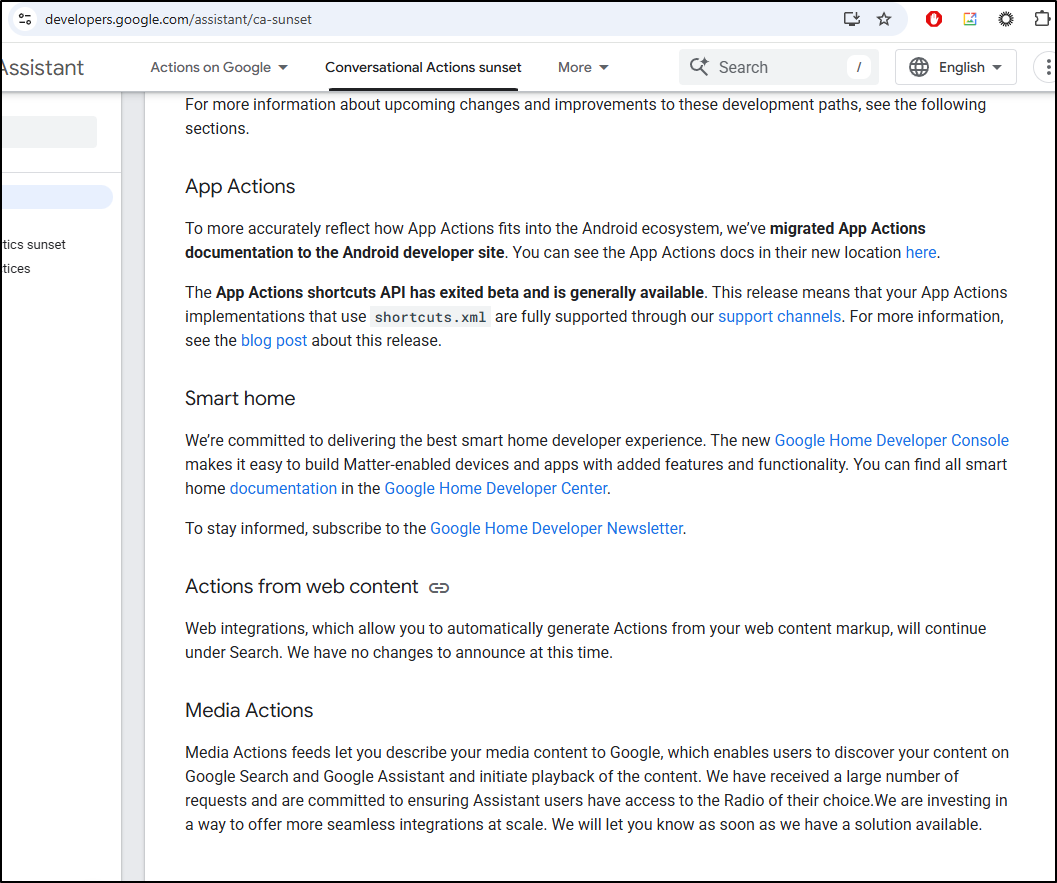The width and height of the screenshot is (1057, 883).
Task: Click the Search input field
Action: pos(779,67)
